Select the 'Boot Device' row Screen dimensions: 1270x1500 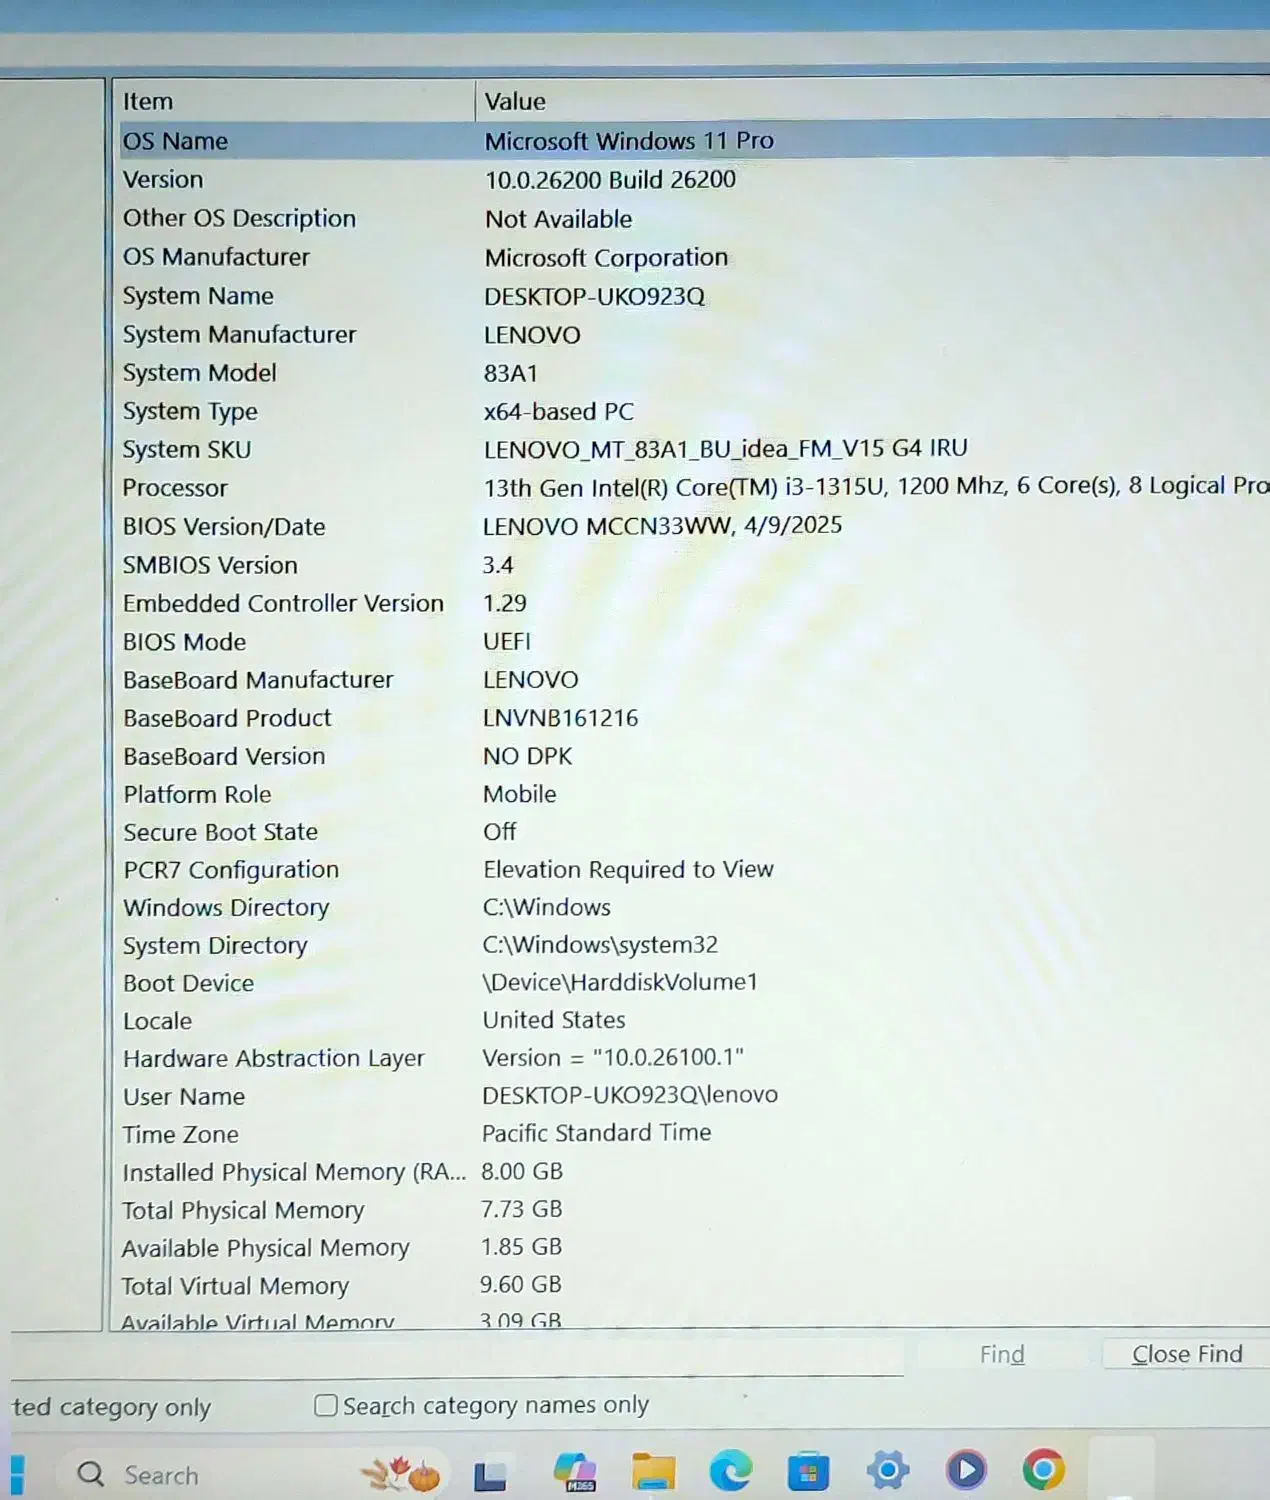tap(695, 983)
